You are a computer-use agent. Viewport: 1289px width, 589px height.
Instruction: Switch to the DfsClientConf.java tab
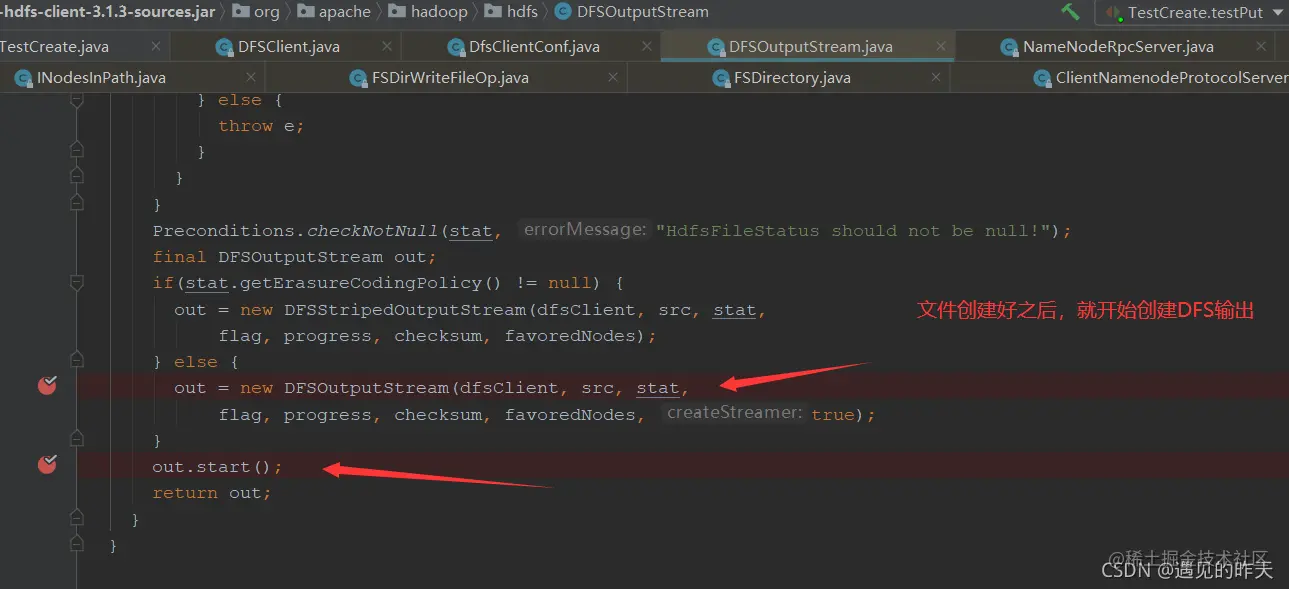pos(531,46)
